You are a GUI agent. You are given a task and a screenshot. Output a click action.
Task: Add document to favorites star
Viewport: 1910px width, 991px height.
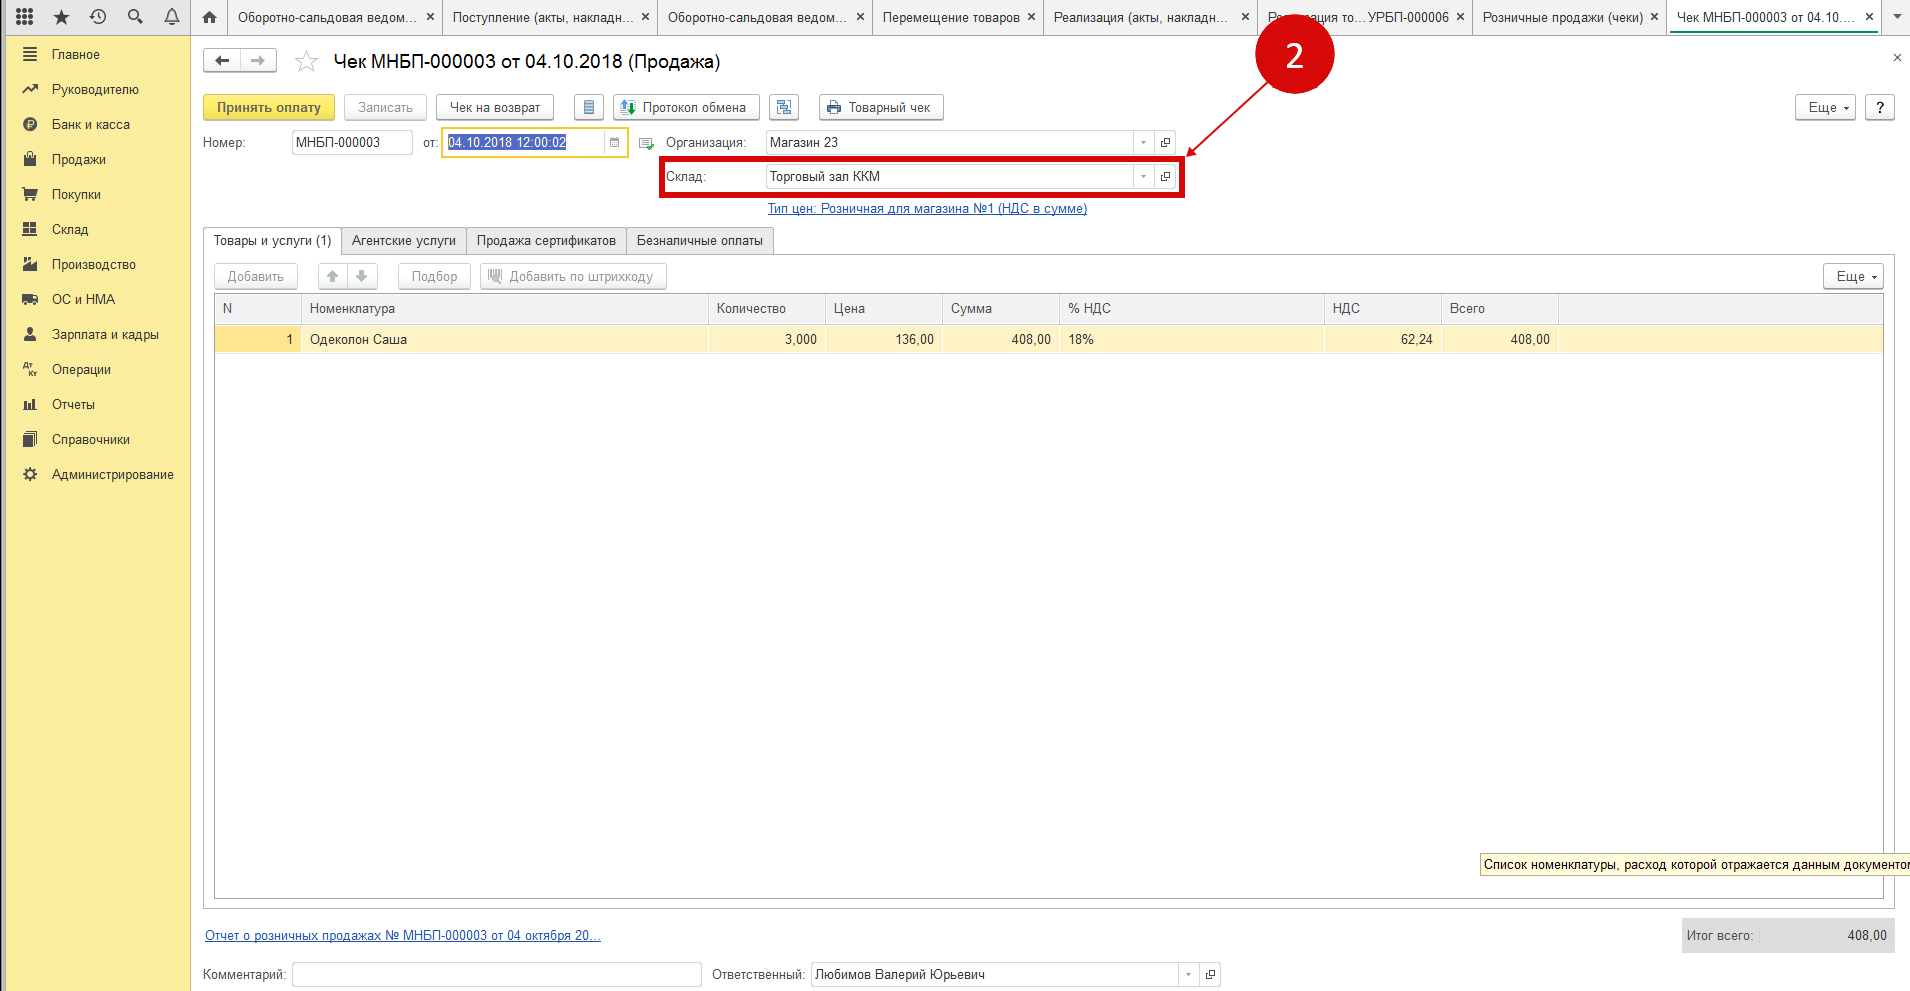point(306,62)
